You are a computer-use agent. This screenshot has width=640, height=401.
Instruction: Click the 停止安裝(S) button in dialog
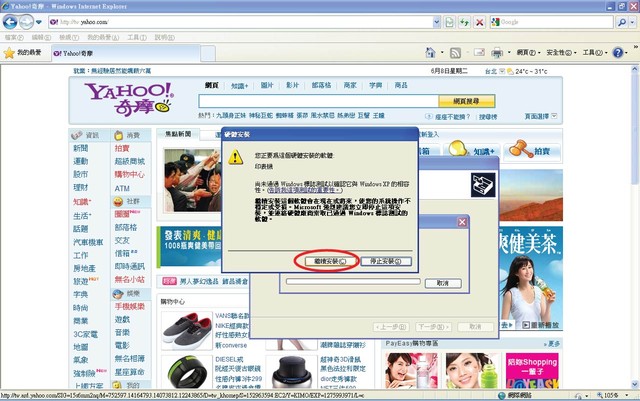[x=386, y=261]
